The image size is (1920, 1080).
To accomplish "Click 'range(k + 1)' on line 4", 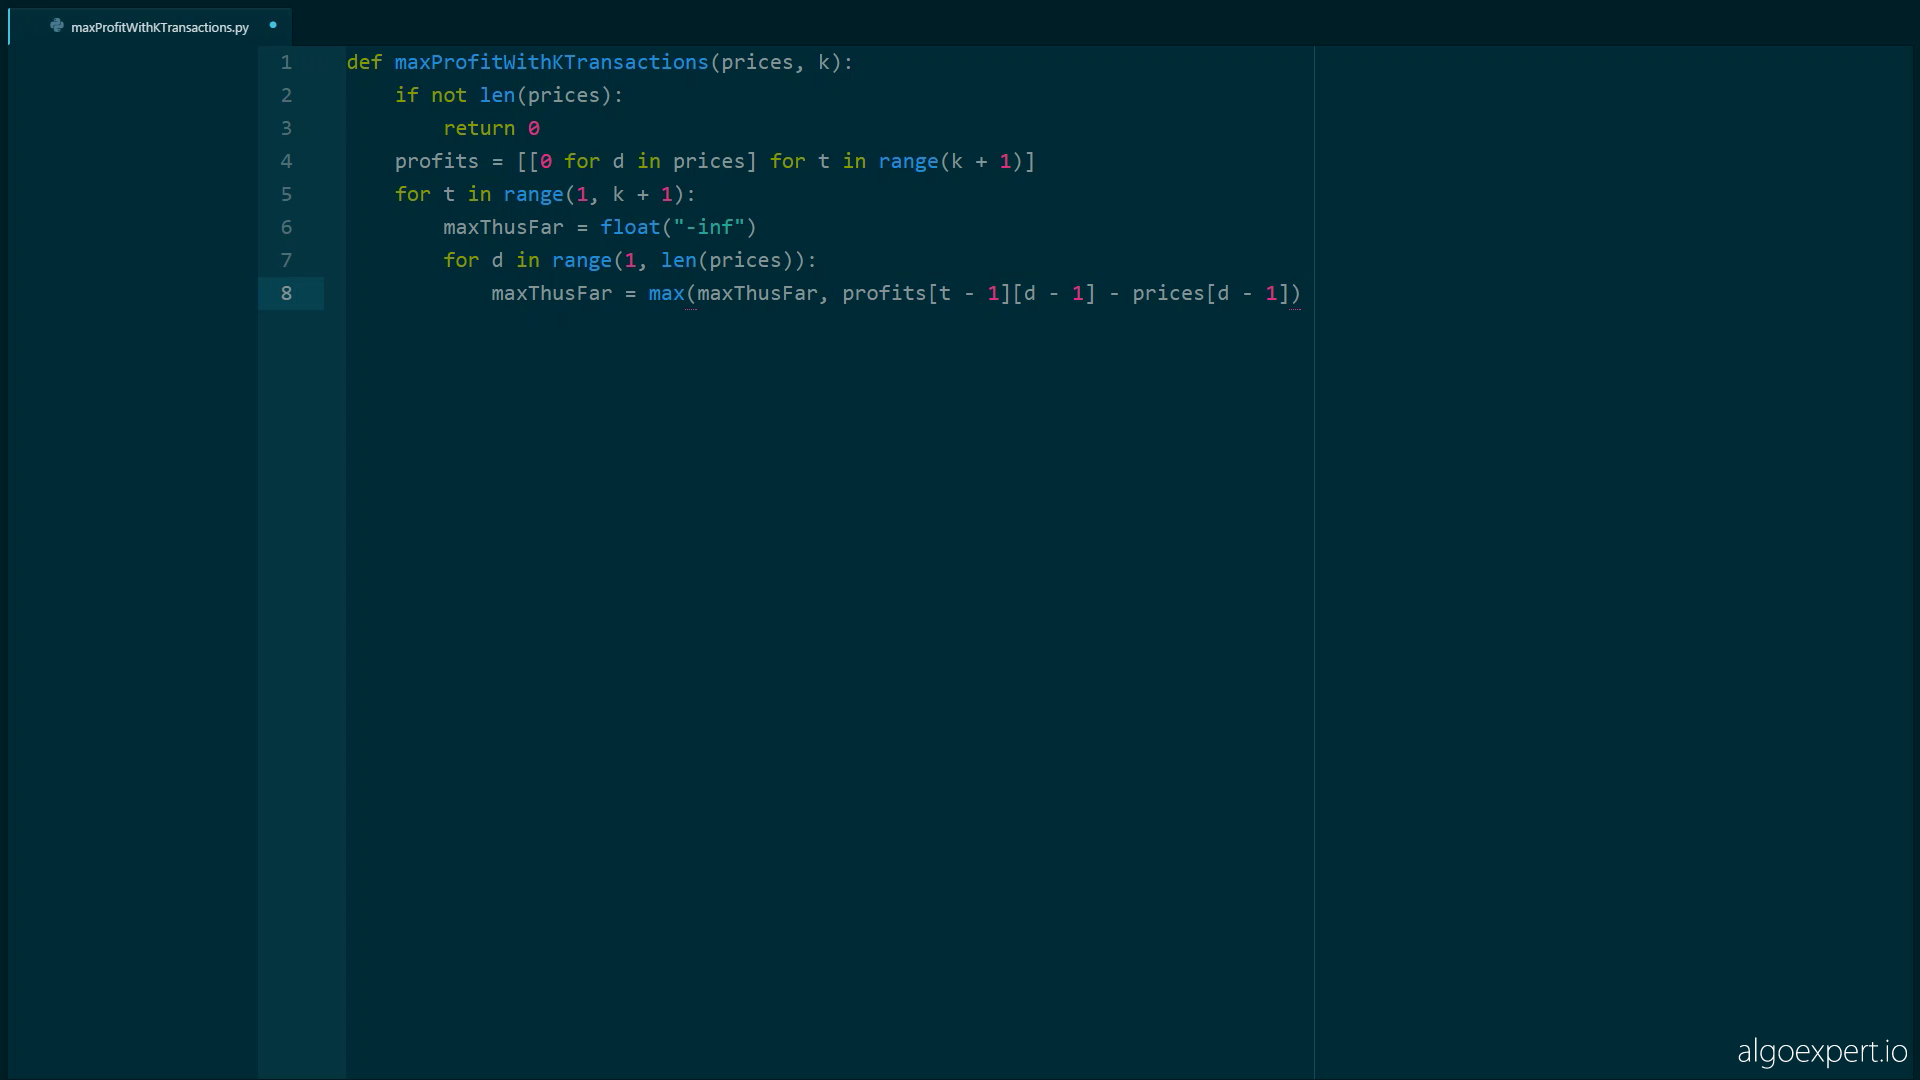I will [950, 161].
